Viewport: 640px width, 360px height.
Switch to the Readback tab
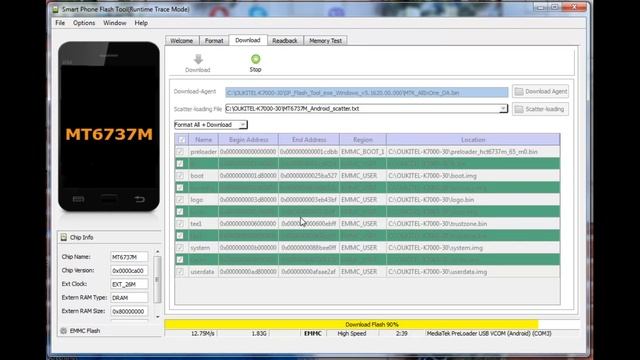pos(285,41)
